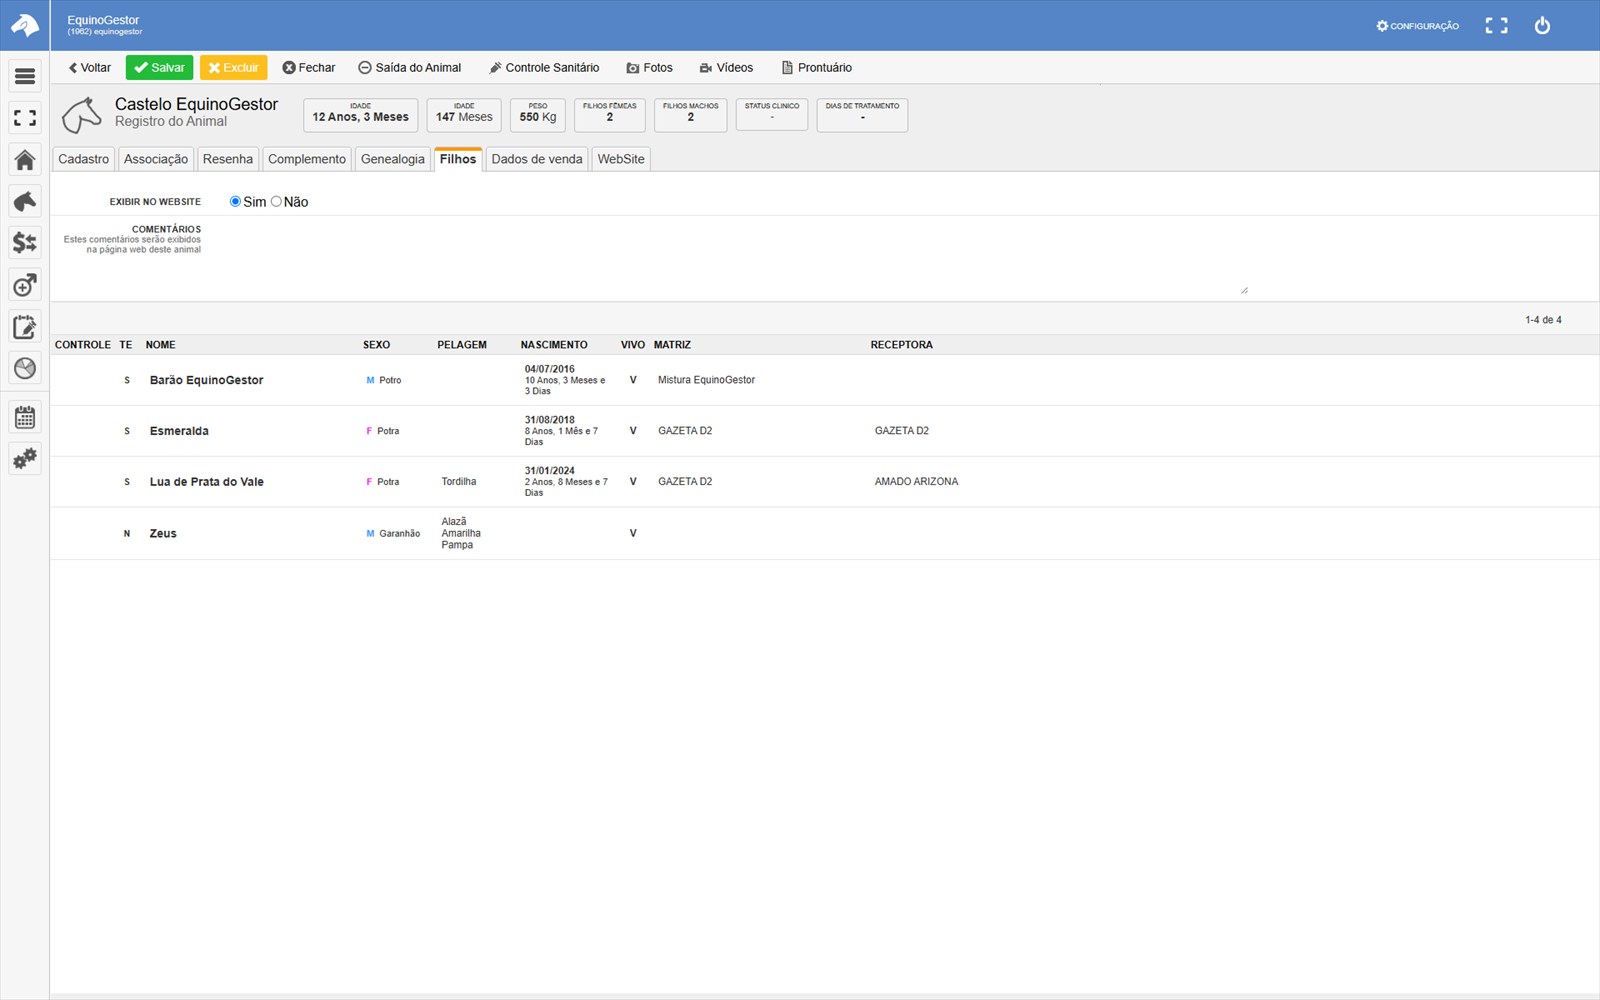Screen dimensions: 1600x1000
Task: Go to the home icon in sidebar
Action: pos(25,160)
